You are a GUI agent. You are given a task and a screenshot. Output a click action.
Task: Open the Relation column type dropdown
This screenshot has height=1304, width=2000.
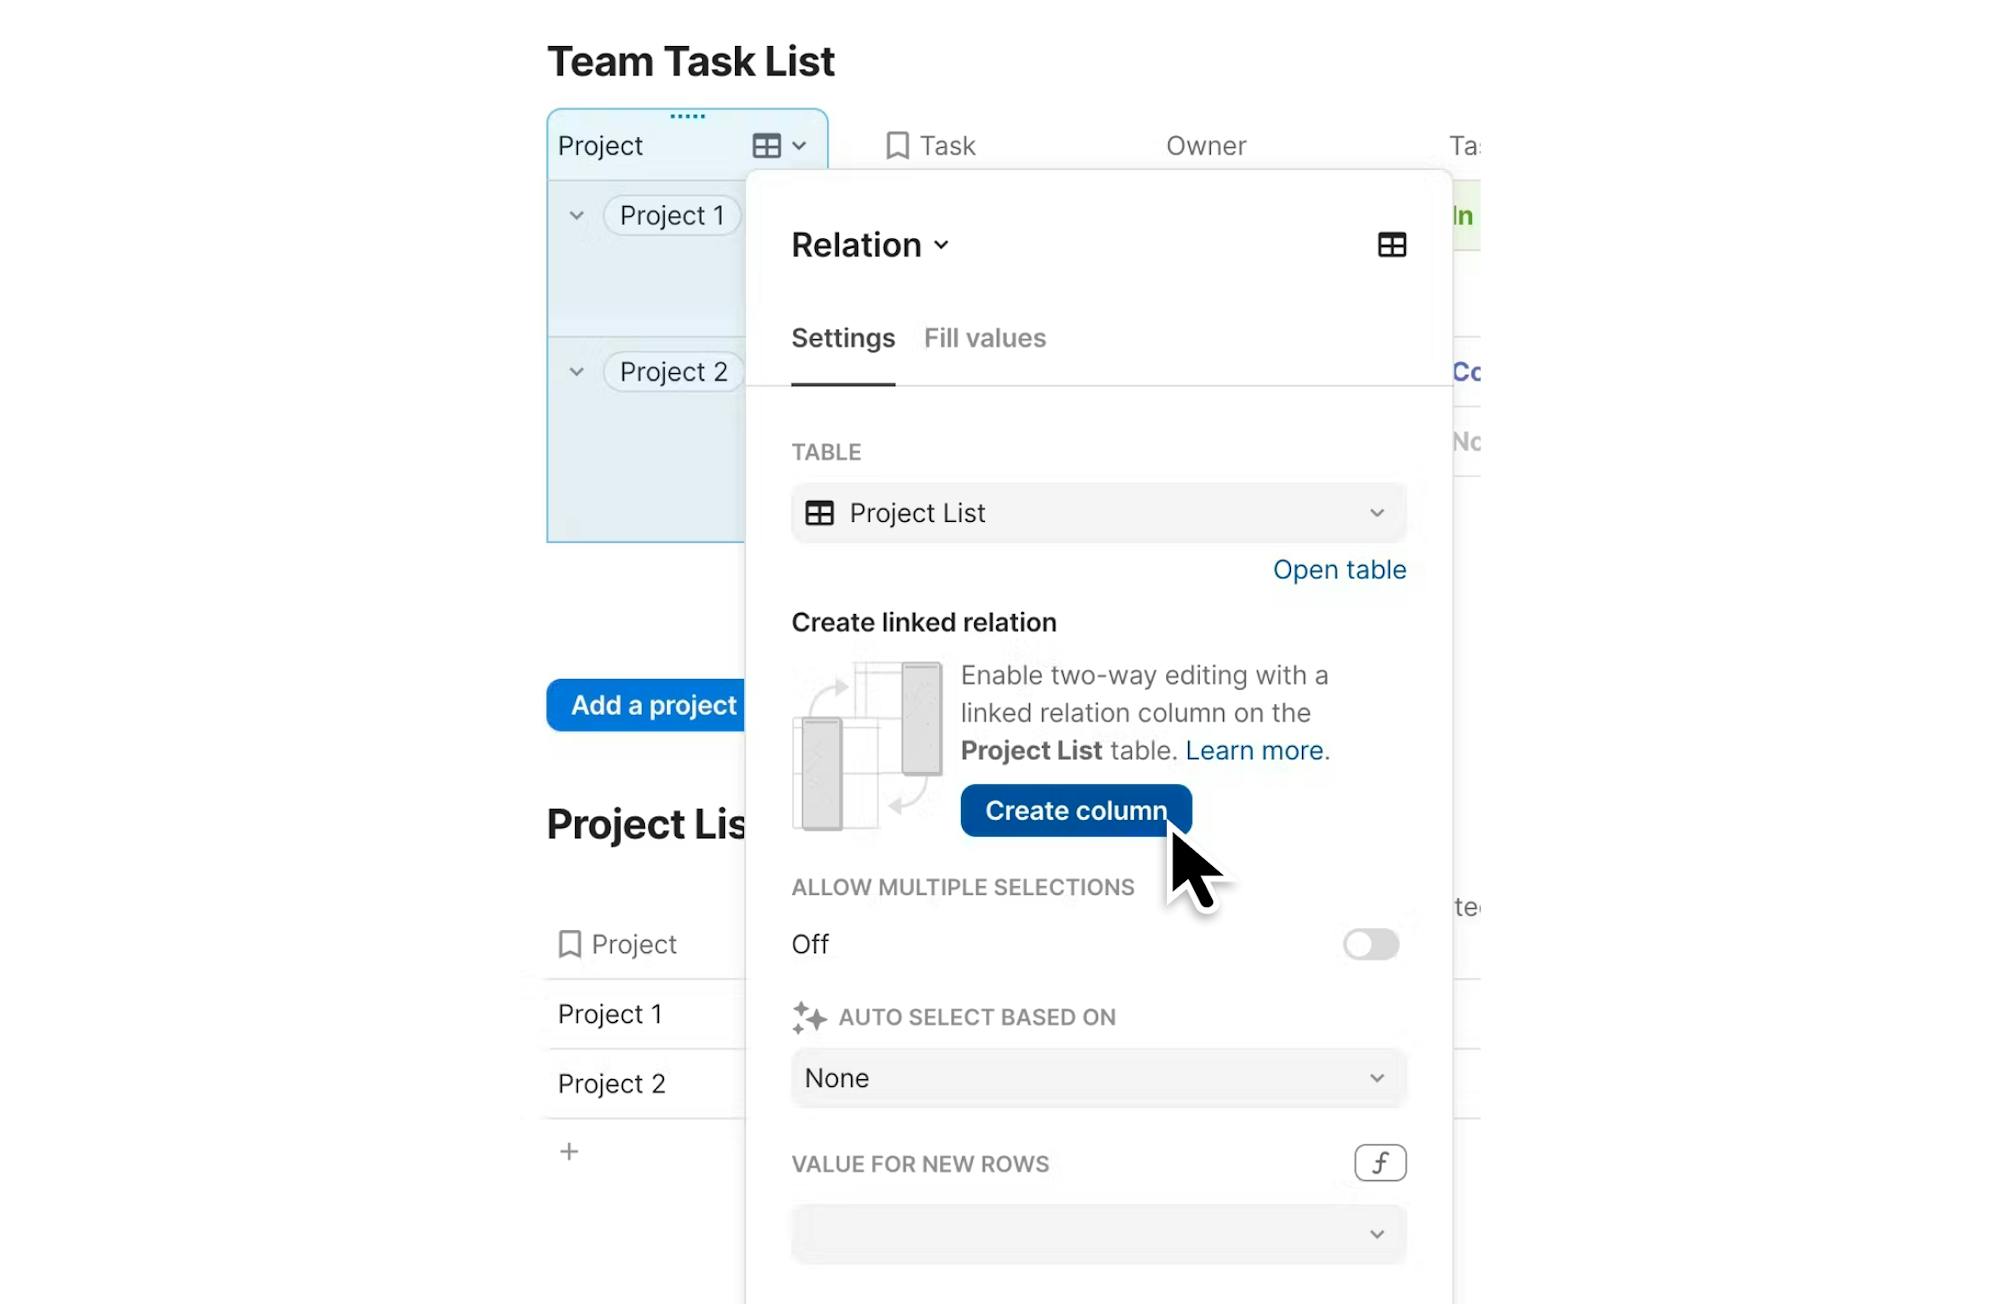point(870,245)
